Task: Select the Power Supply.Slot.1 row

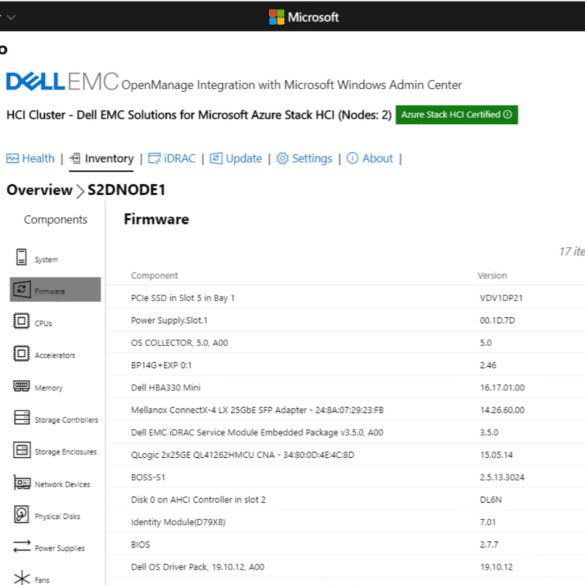Action: (345, 320)
